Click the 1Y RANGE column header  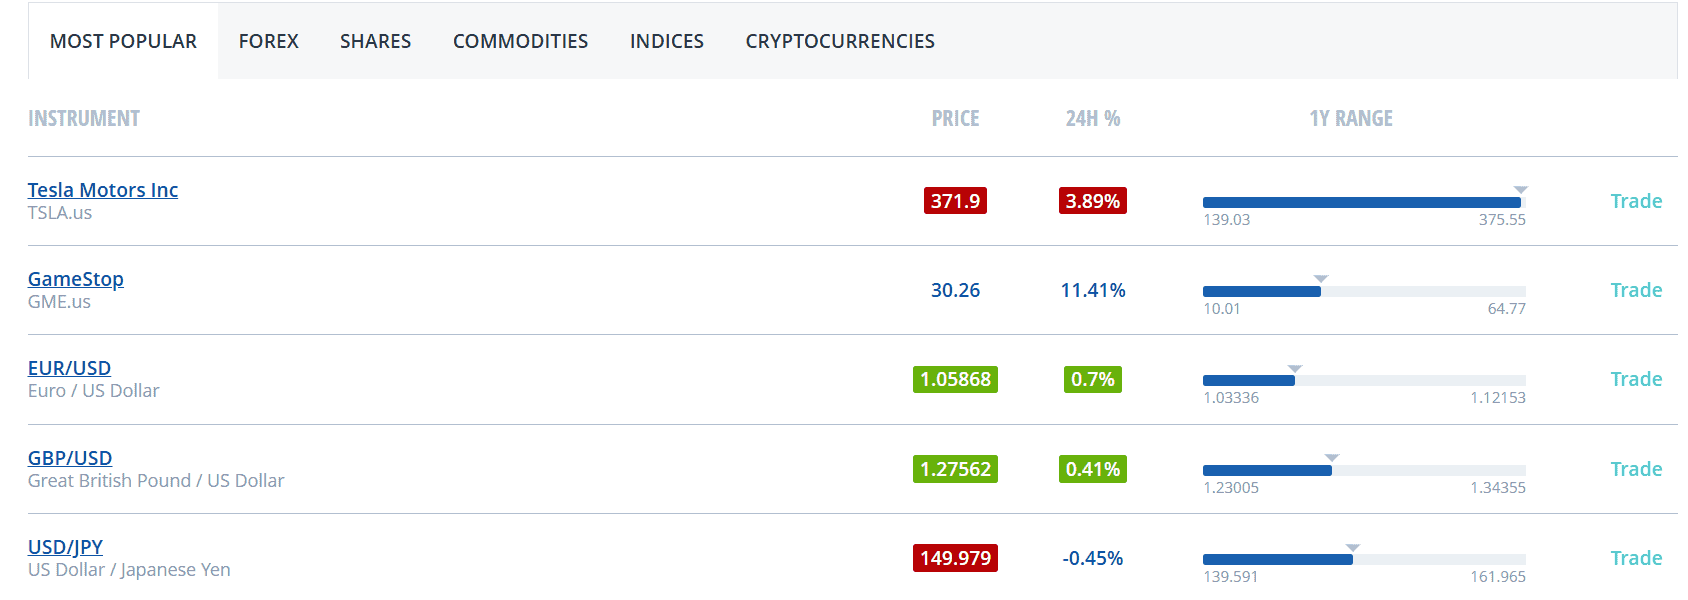1351,118
